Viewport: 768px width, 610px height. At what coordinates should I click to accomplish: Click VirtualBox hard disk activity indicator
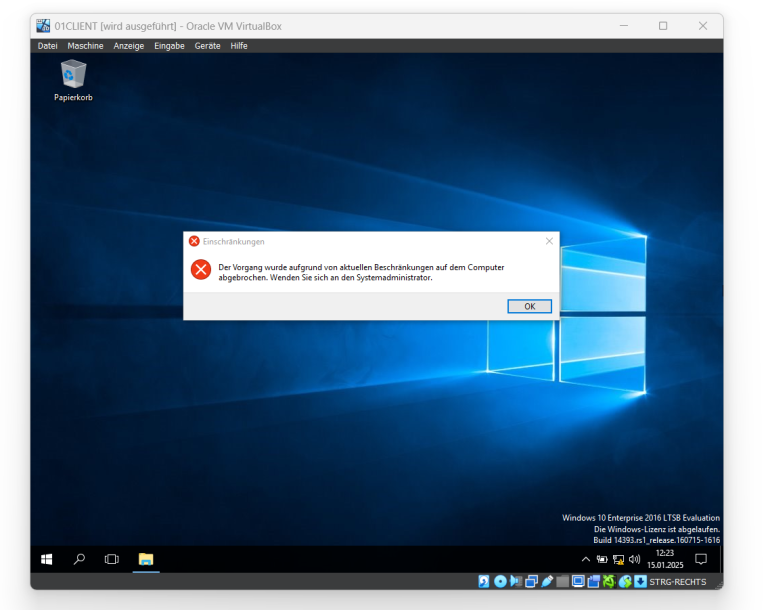483,582
